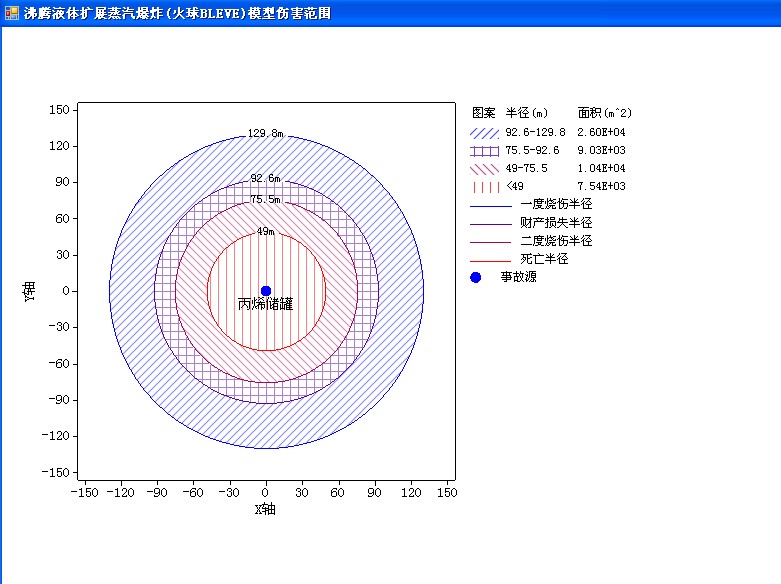Viewport: 781px width, 584px height.
Task: Click the 半径(m) legend column header
Action: tap(527, 113)
